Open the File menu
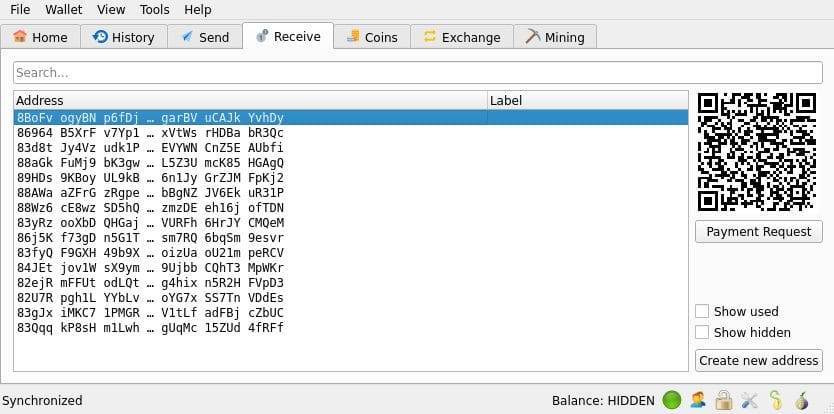Image resolution: width=834 pixels, height=414 pixels. pyautogui.click(x=20, y=10)
